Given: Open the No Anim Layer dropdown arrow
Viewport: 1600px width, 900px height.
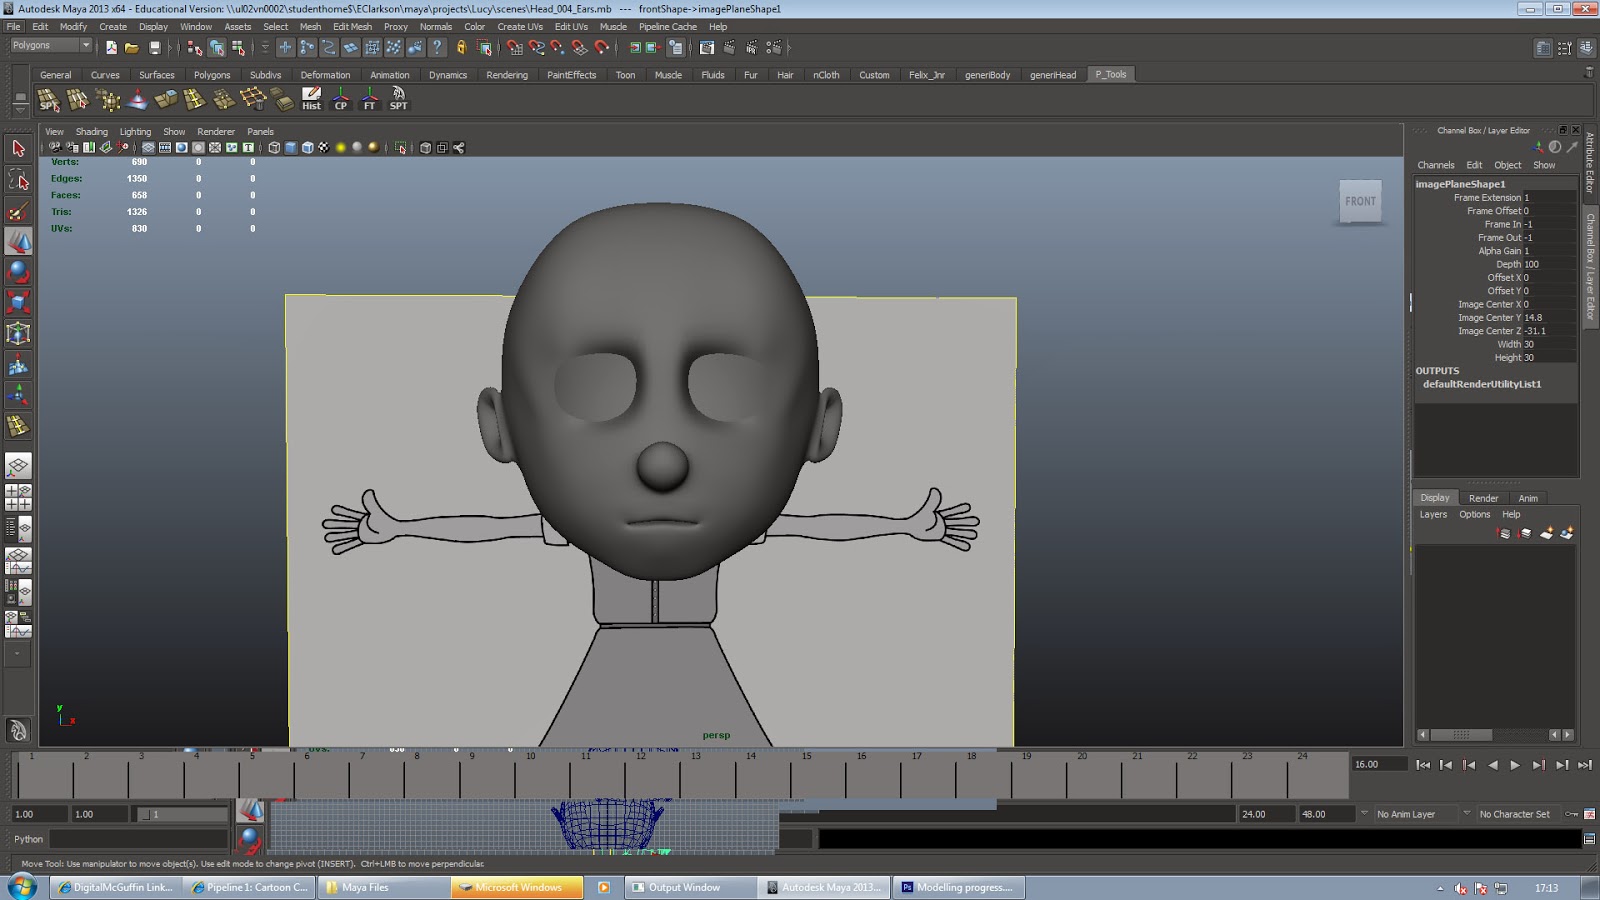Looking at the screenshot, I should pyautogui.click(x=1364, y=814).
